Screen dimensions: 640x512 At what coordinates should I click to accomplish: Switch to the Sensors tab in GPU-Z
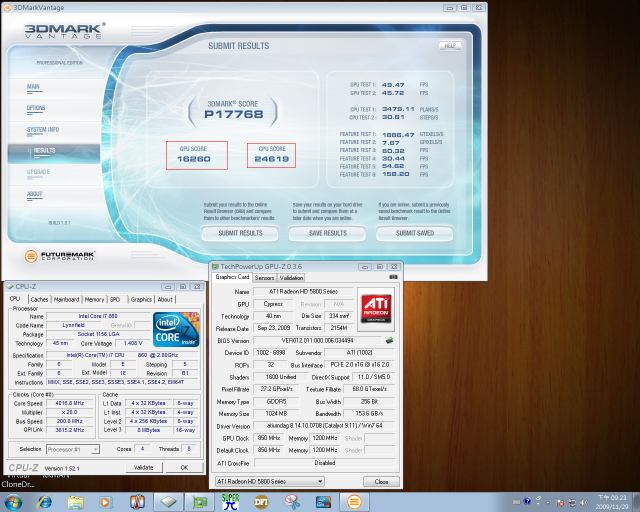pos(264,278)
